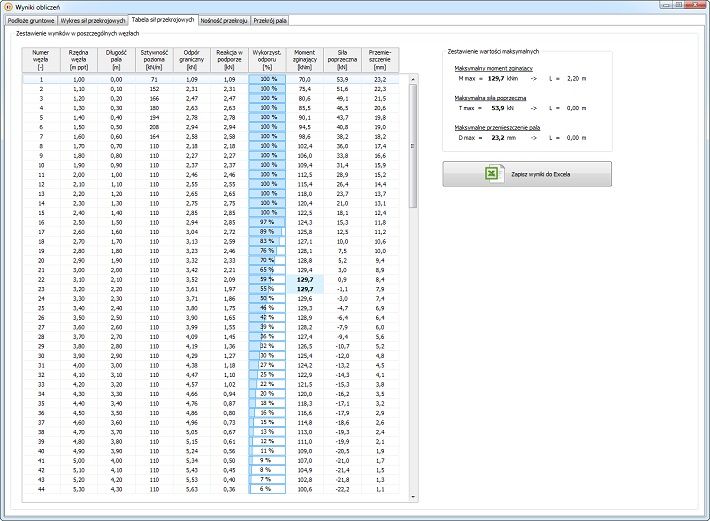Image resolution: width=710 pixels, height=521 pixels.
Task: Click the app icon in the title bar
Action: click(7, 7)
